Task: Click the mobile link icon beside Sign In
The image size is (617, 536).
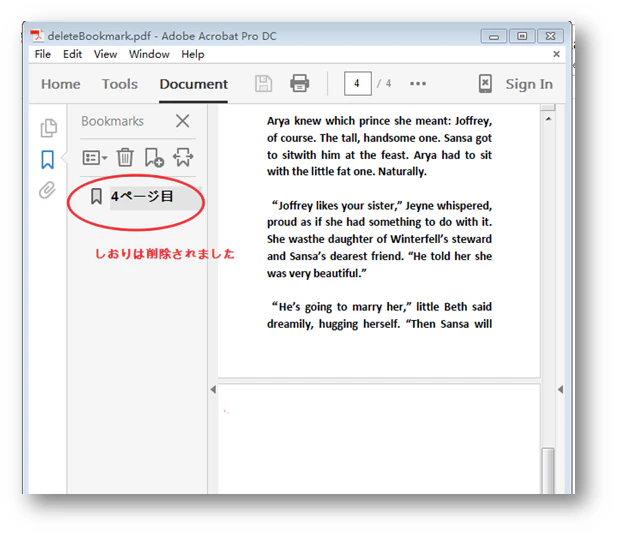Action: pos(485,83)
